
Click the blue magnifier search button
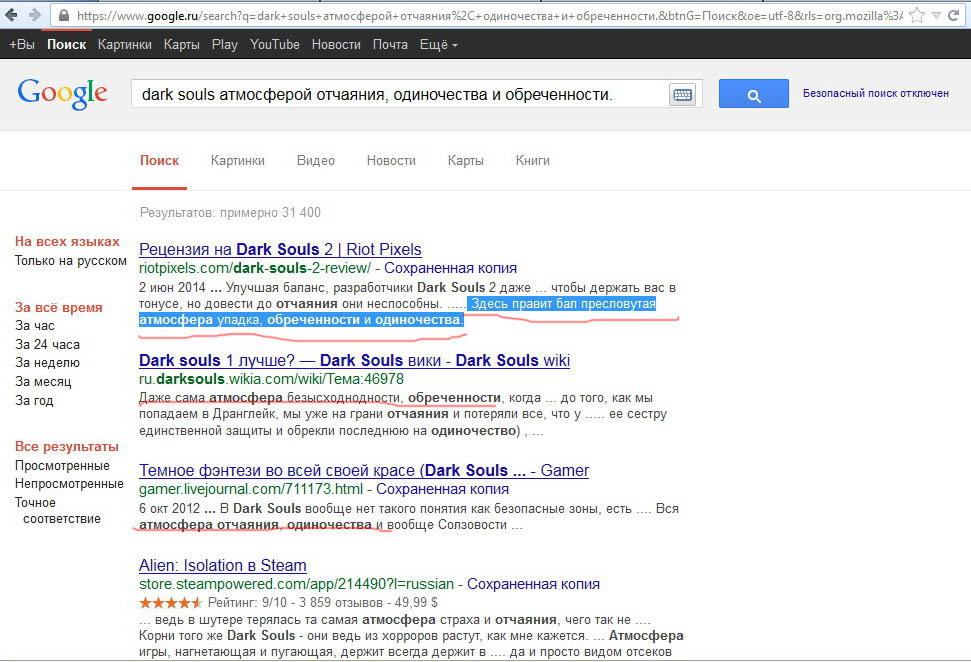pos(754,94)
